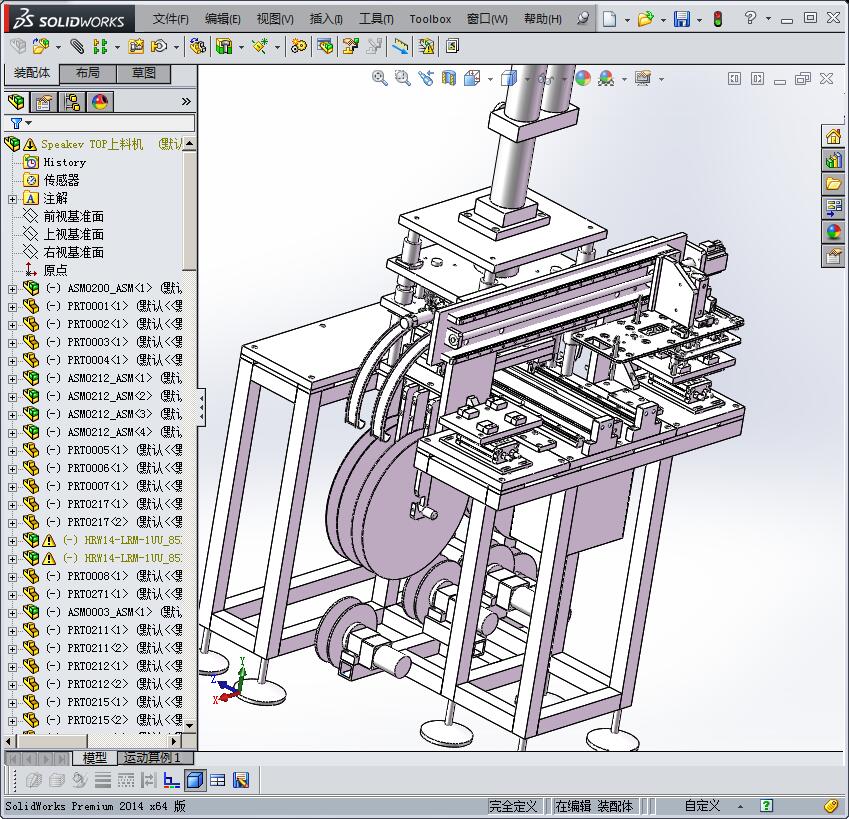
Task: Toggle the filter funnel in feature tree
Action: pos(16,123)
